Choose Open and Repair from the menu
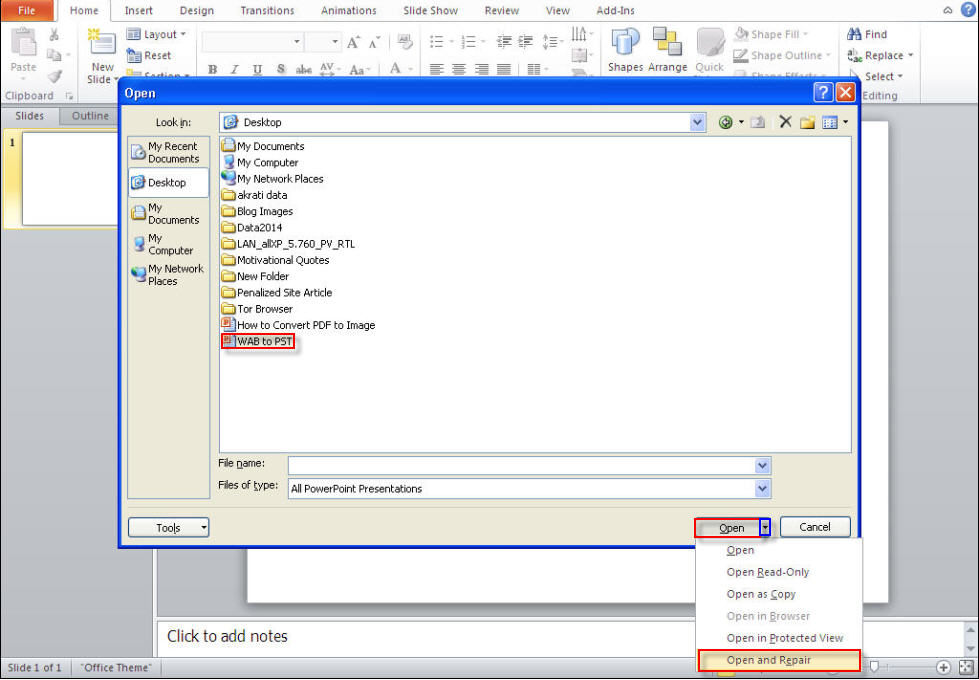The height and width of the screenshot is (680, 979). coord(768,660)
